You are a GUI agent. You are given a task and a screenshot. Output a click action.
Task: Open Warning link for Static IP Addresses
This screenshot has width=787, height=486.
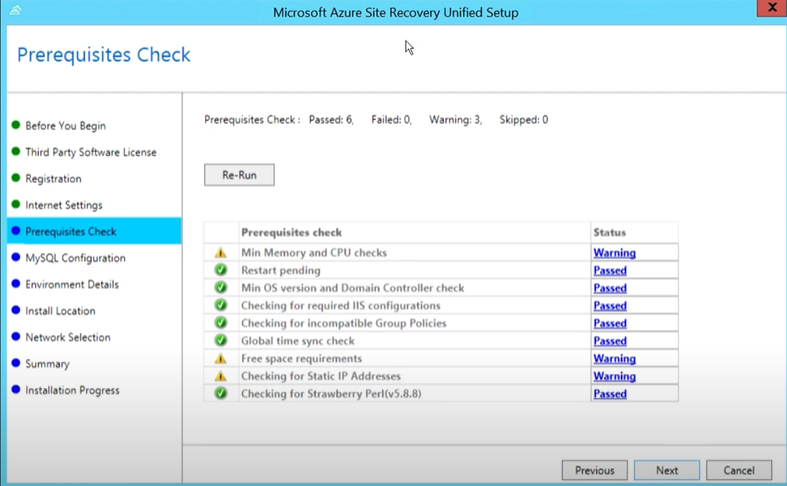tap(614, 376)
